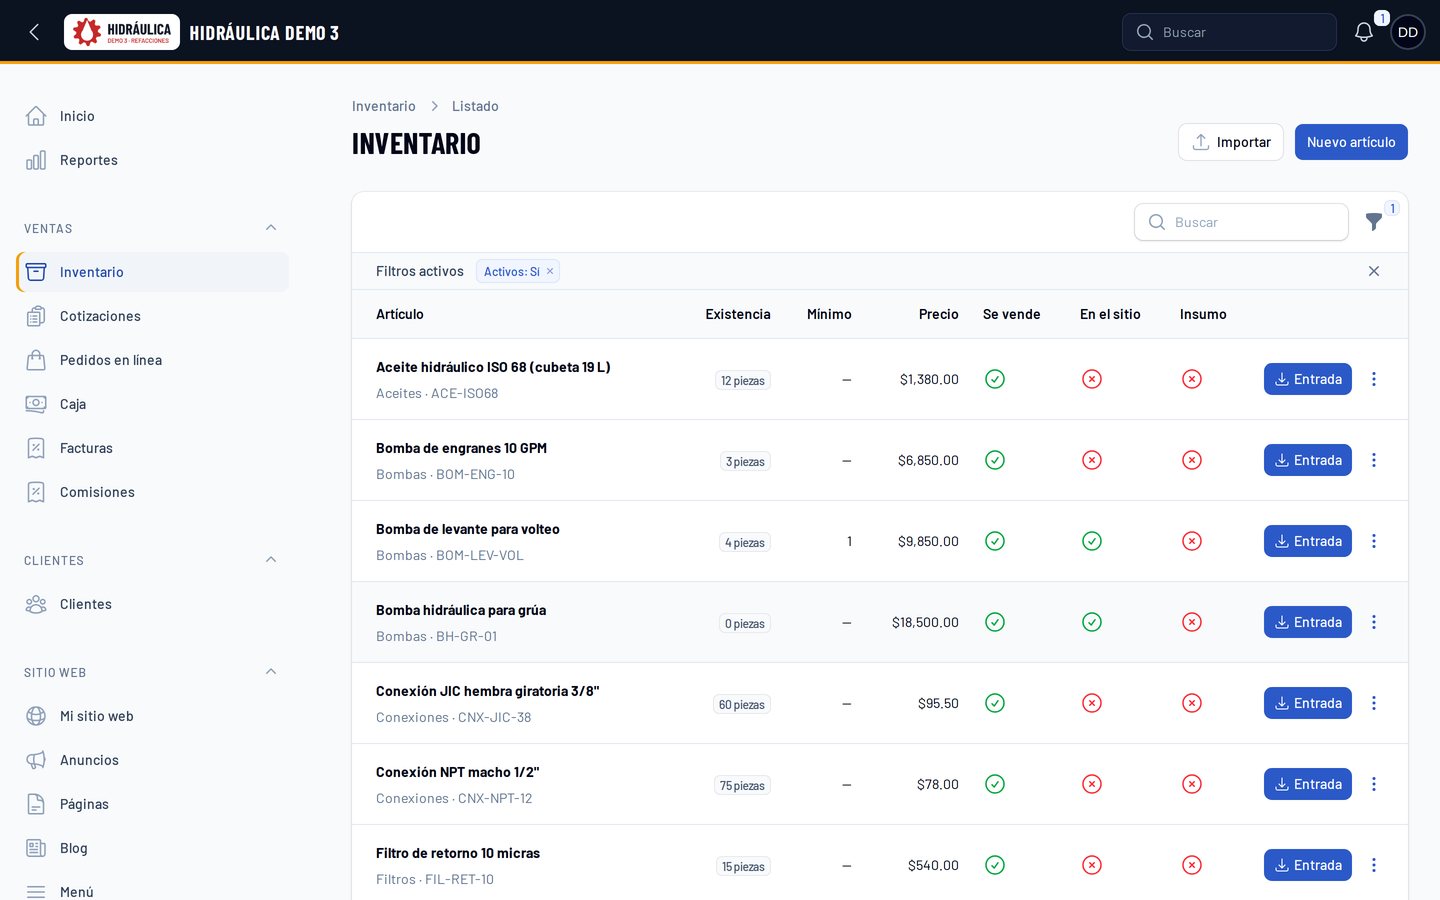The height and width of the screenshot is (900, 1440).
Task: Open row options for Conexión JIC hembra giratoria
Action: (x=1374, y=703)
